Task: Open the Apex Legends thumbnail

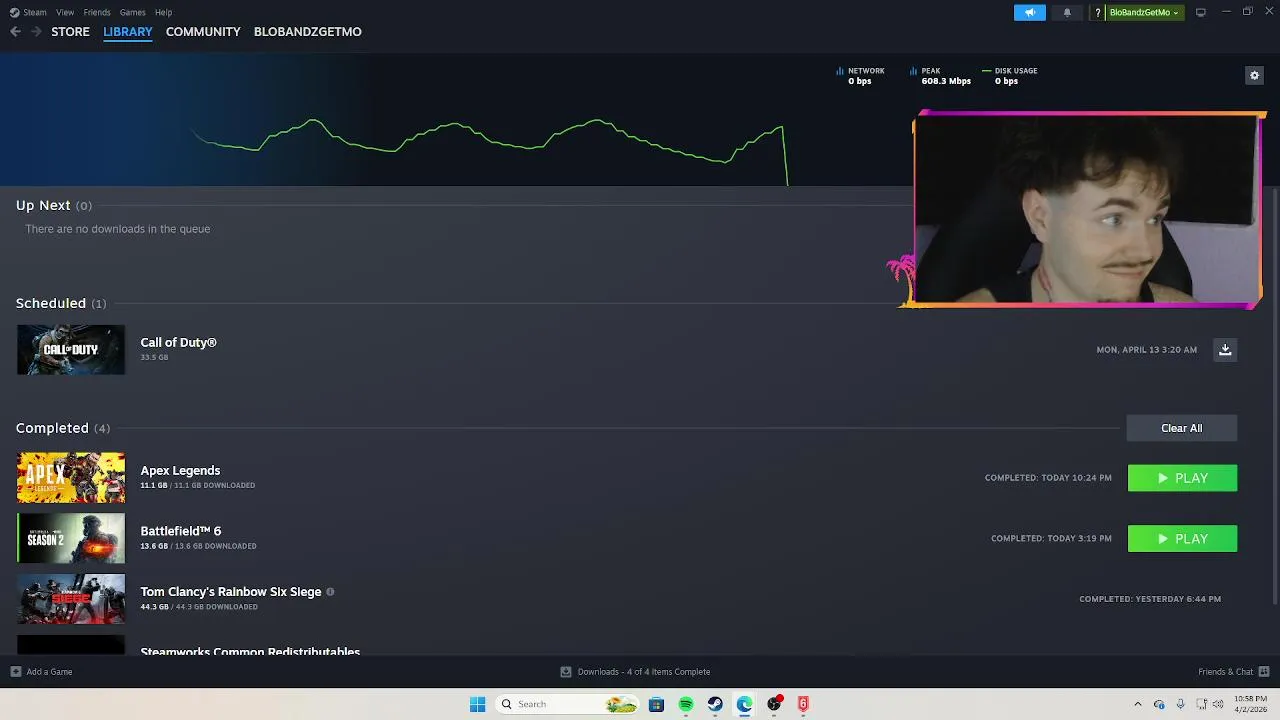Action: 71,478
